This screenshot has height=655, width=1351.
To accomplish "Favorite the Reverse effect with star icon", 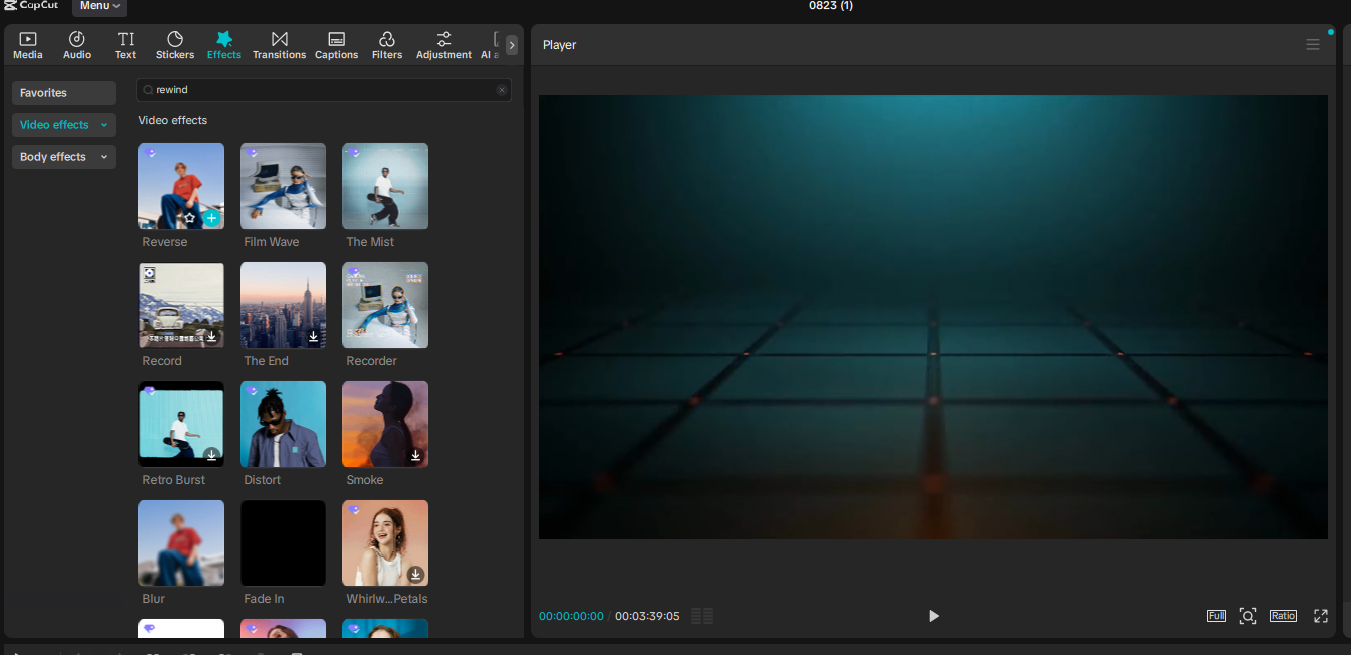I will click(x=189, y=218).
